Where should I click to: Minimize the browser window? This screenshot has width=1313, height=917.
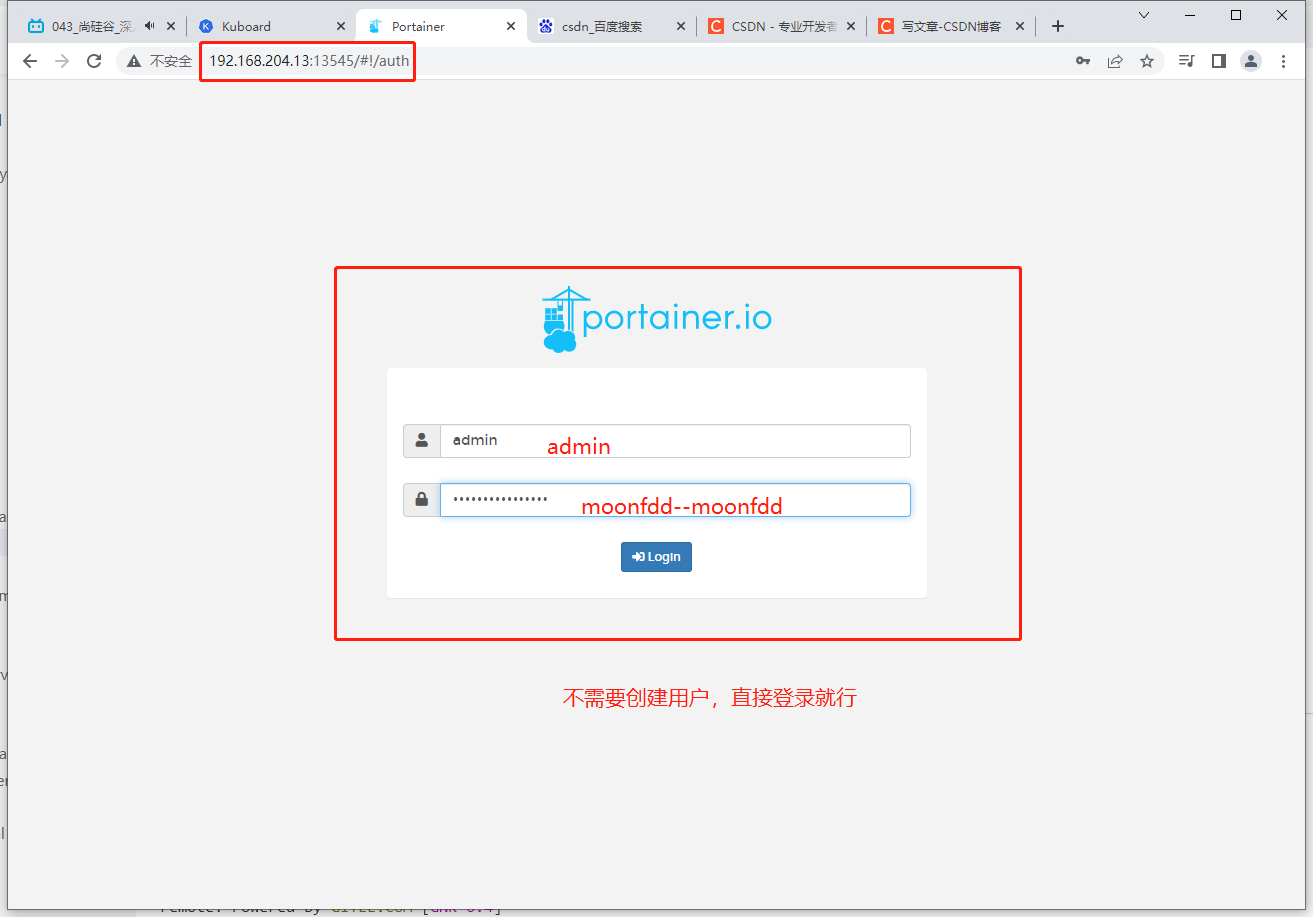[x=1190, y=15]
